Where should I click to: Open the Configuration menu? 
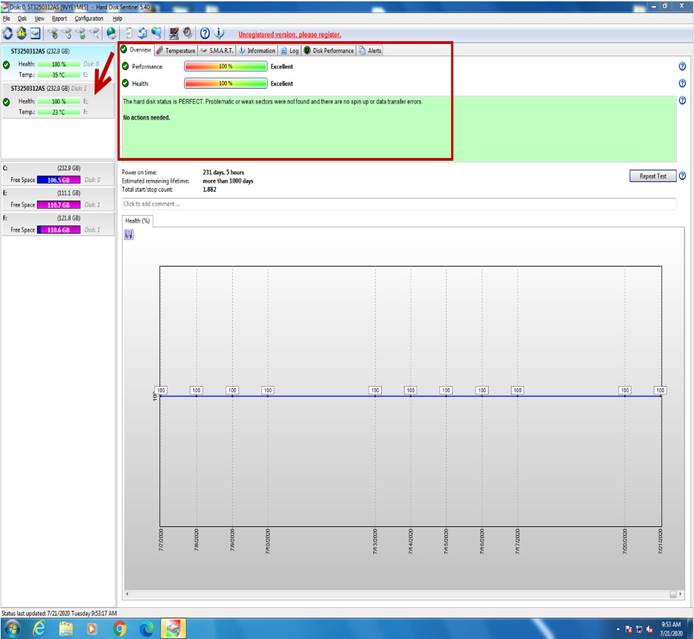(89, 18)
